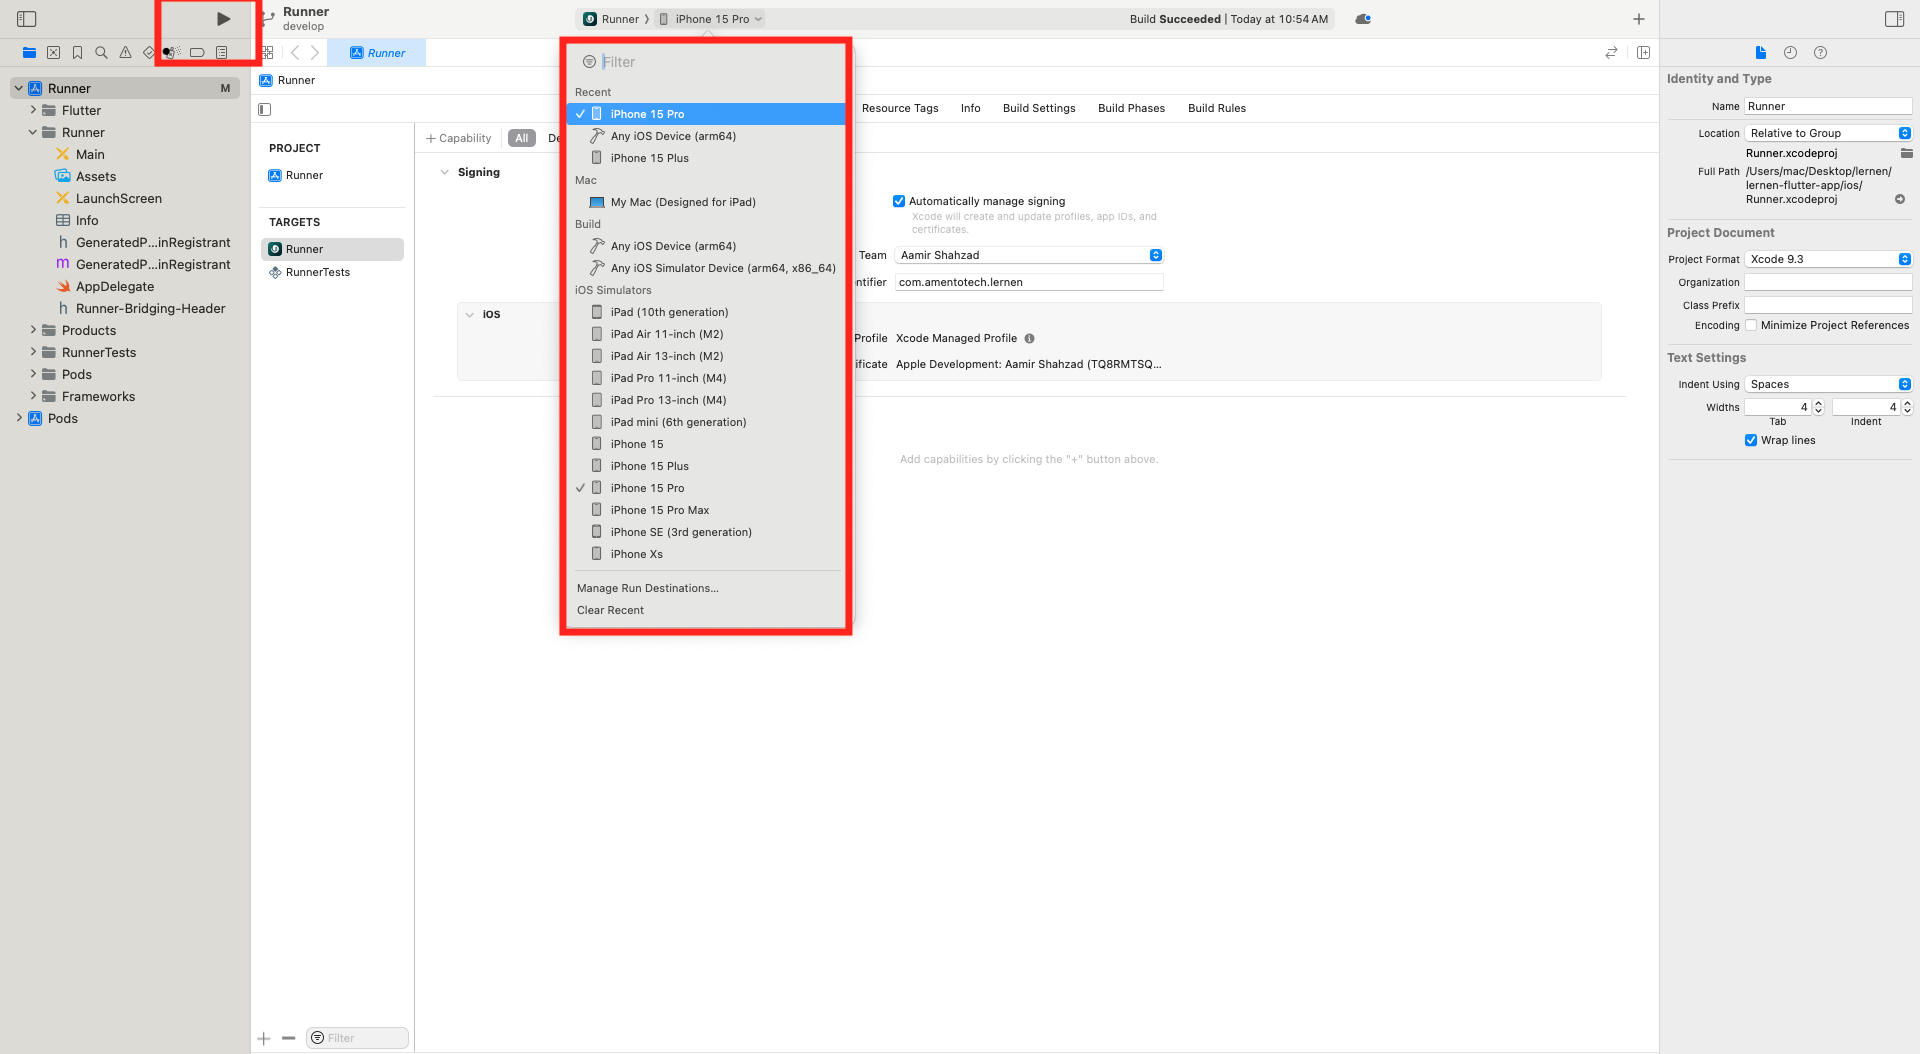Add an editor on the right
Viewport: 1920px width, 1054px height.
point(1643,52)
